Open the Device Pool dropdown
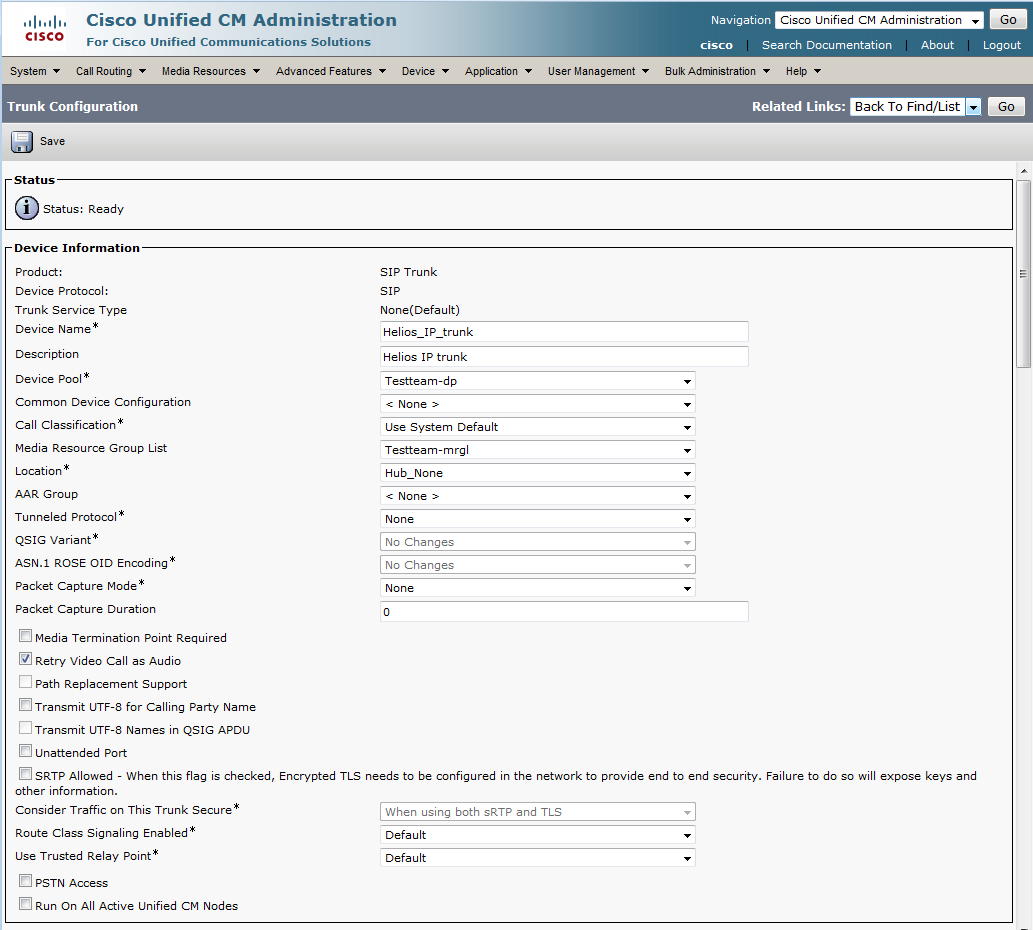The image size is (1033, 930). click(538, 381)
